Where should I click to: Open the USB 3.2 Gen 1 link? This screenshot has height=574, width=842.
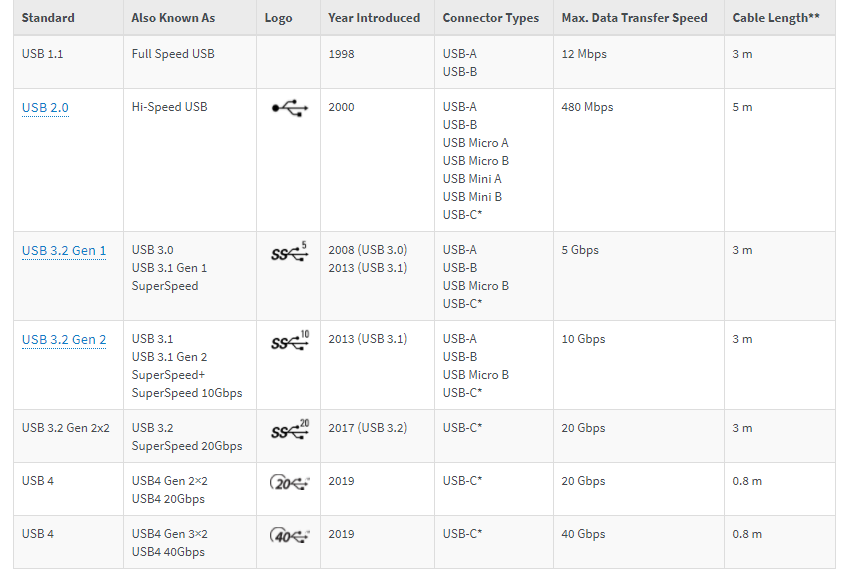[64, 250]
